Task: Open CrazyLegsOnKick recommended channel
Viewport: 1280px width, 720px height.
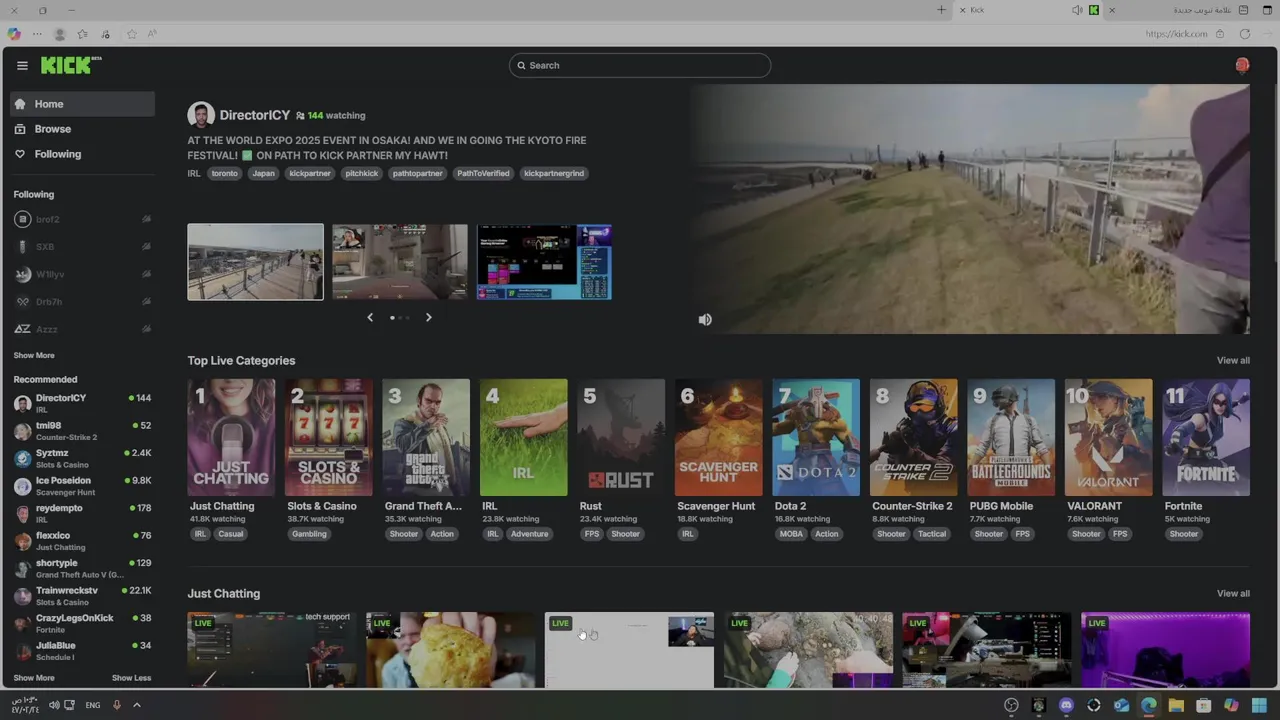Action: point(83,623)
